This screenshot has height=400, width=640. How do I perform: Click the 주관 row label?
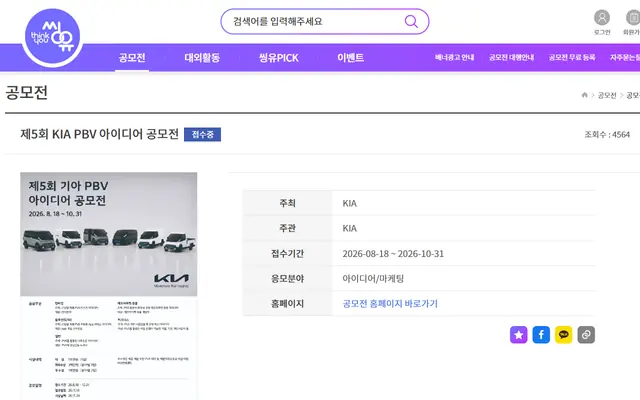click(x=287, y=228)
